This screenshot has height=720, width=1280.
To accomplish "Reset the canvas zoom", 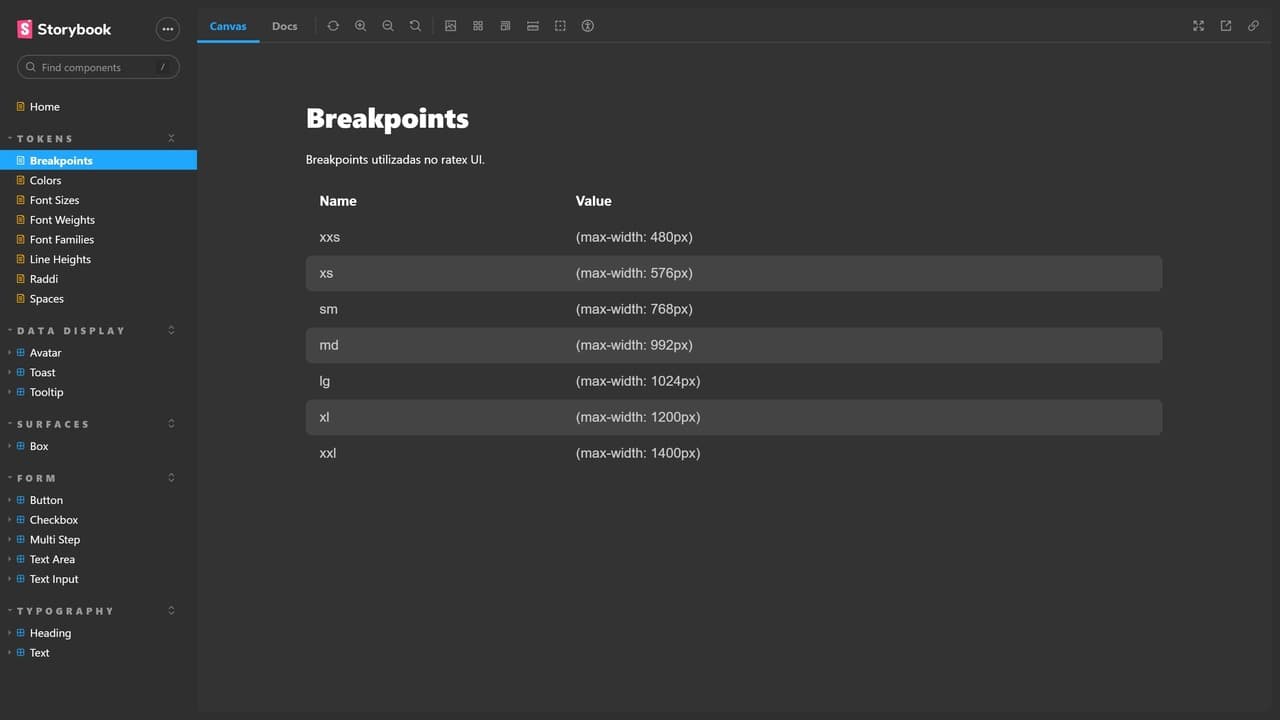I will tap(415, 26).
